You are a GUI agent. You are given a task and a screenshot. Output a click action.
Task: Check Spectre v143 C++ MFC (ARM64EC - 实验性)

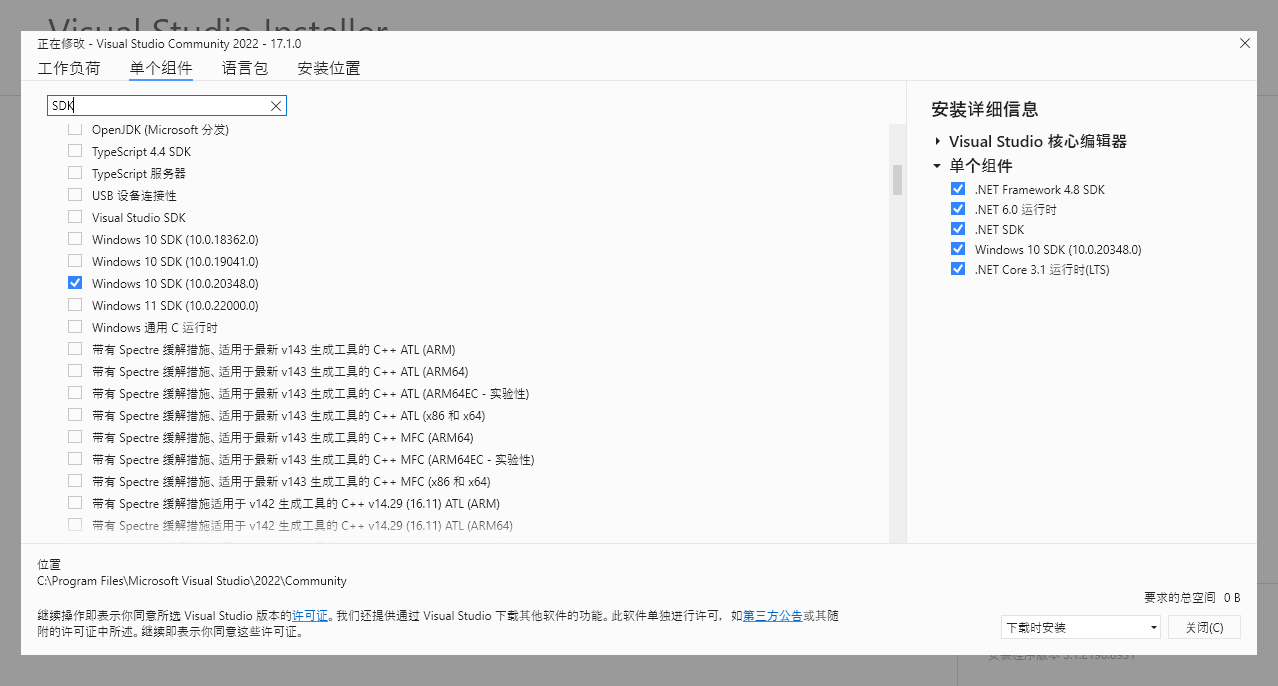75,459
